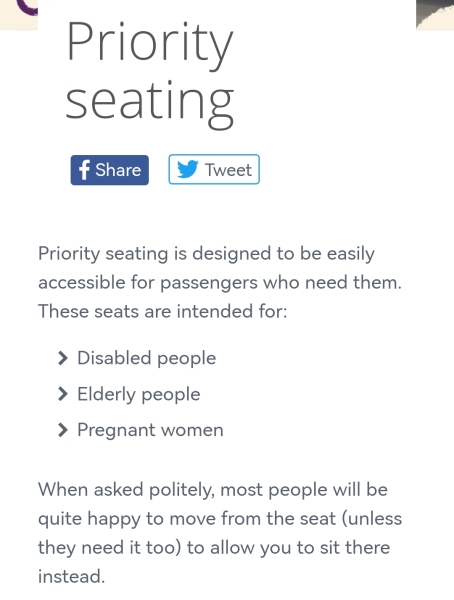
Task: Click the chevron beside Elderly people
Action: [x=62, y=394]
